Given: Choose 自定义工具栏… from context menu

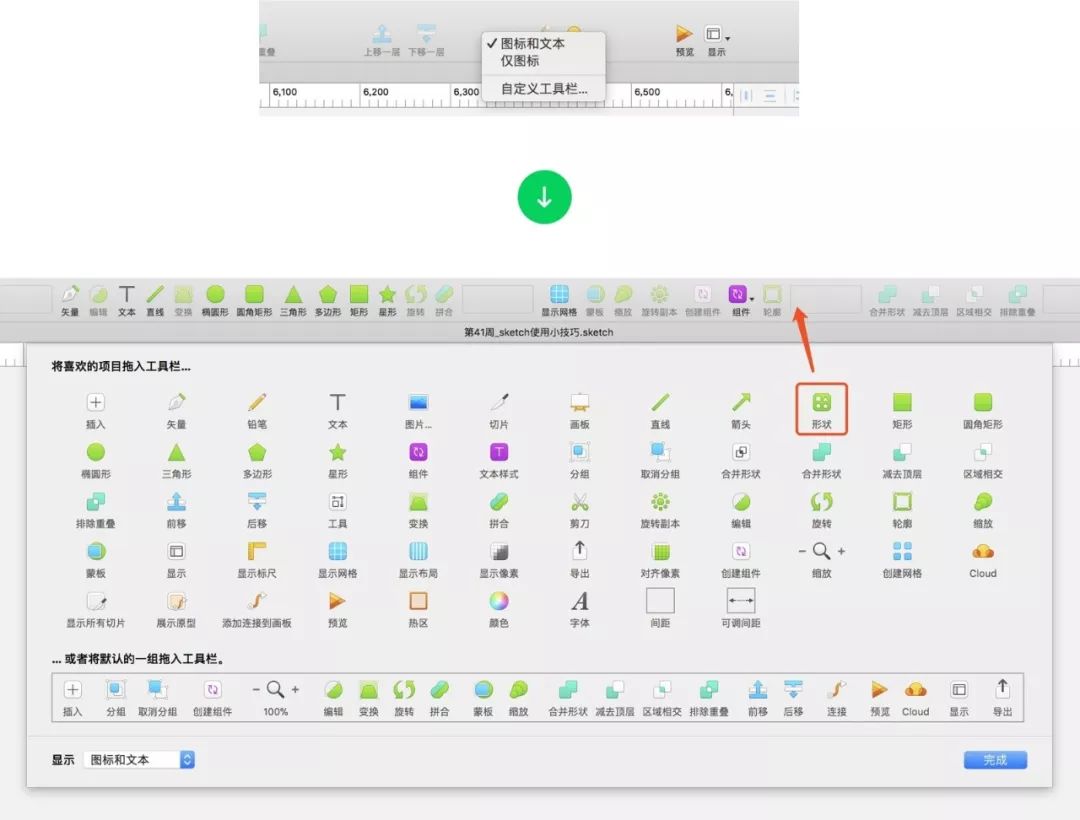Looking at the screenshot, I should [543, 89].
